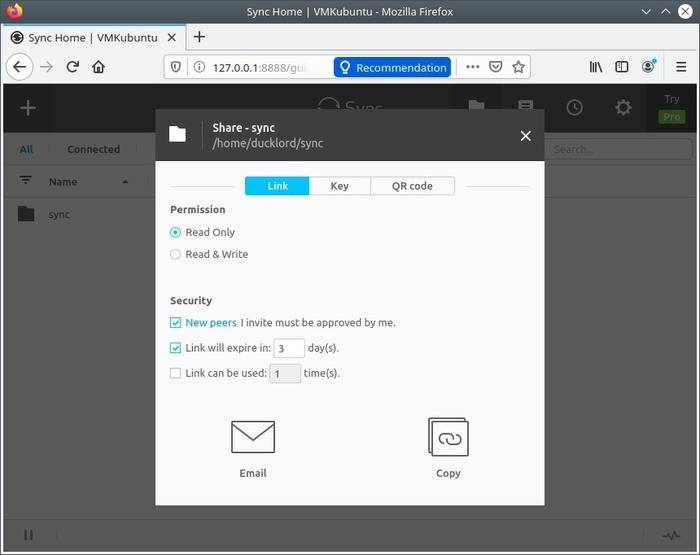The height and width of the screenshot is (555, 700).
Task: Go back with Firefox back arrow
Action: point(19,67)
